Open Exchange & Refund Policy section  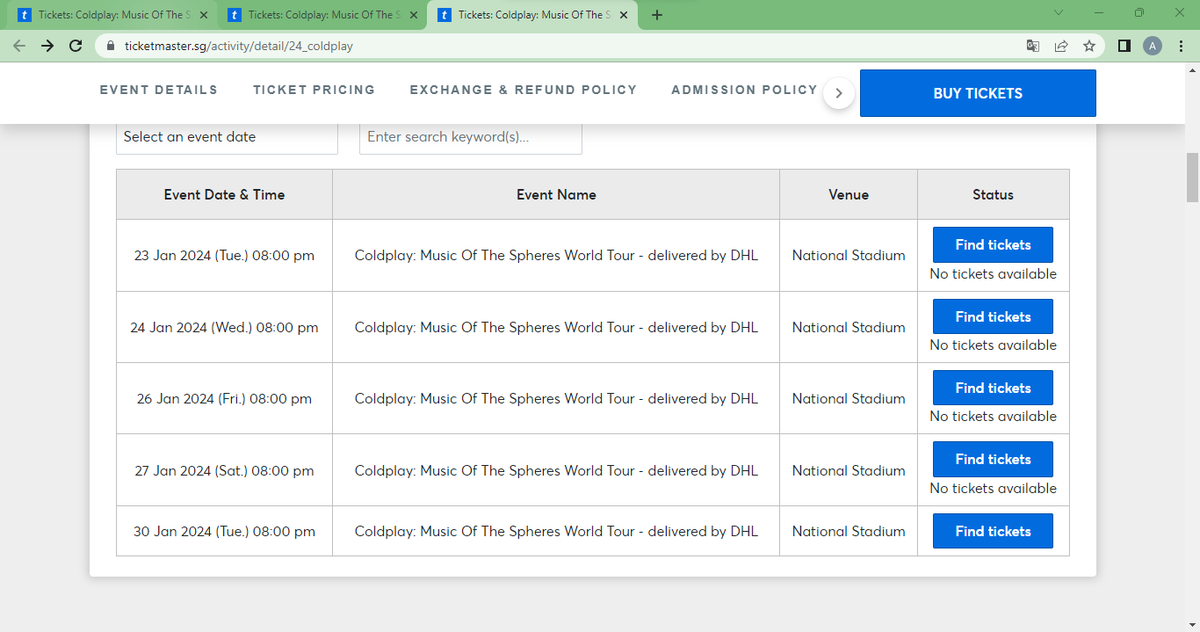523,90
